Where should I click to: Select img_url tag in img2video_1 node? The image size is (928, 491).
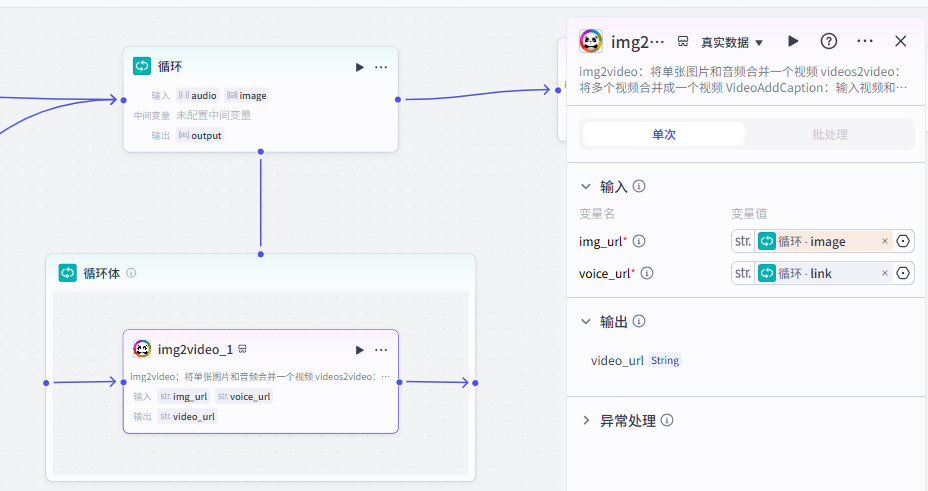click(183, 396)
